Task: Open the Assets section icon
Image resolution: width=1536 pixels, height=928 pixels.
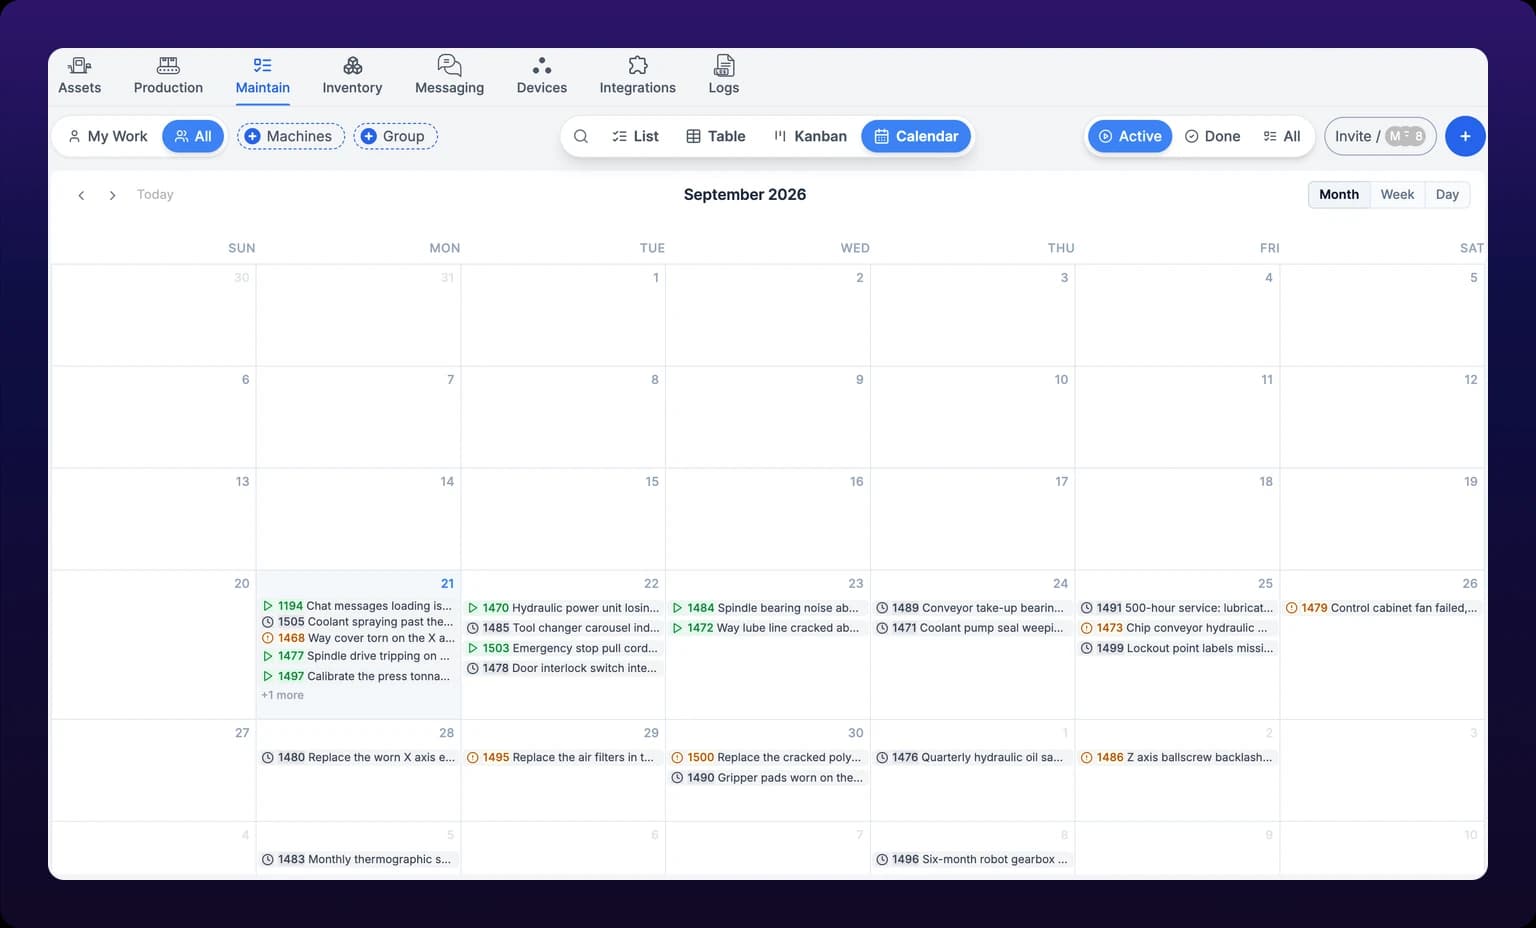Action: [x=80, y=66]
